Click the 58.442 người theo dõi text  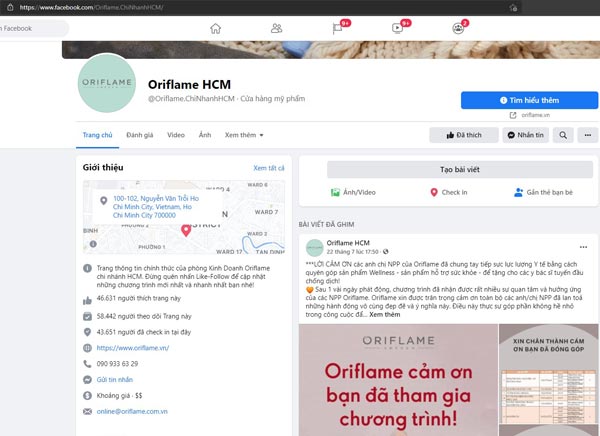[144, 316]
